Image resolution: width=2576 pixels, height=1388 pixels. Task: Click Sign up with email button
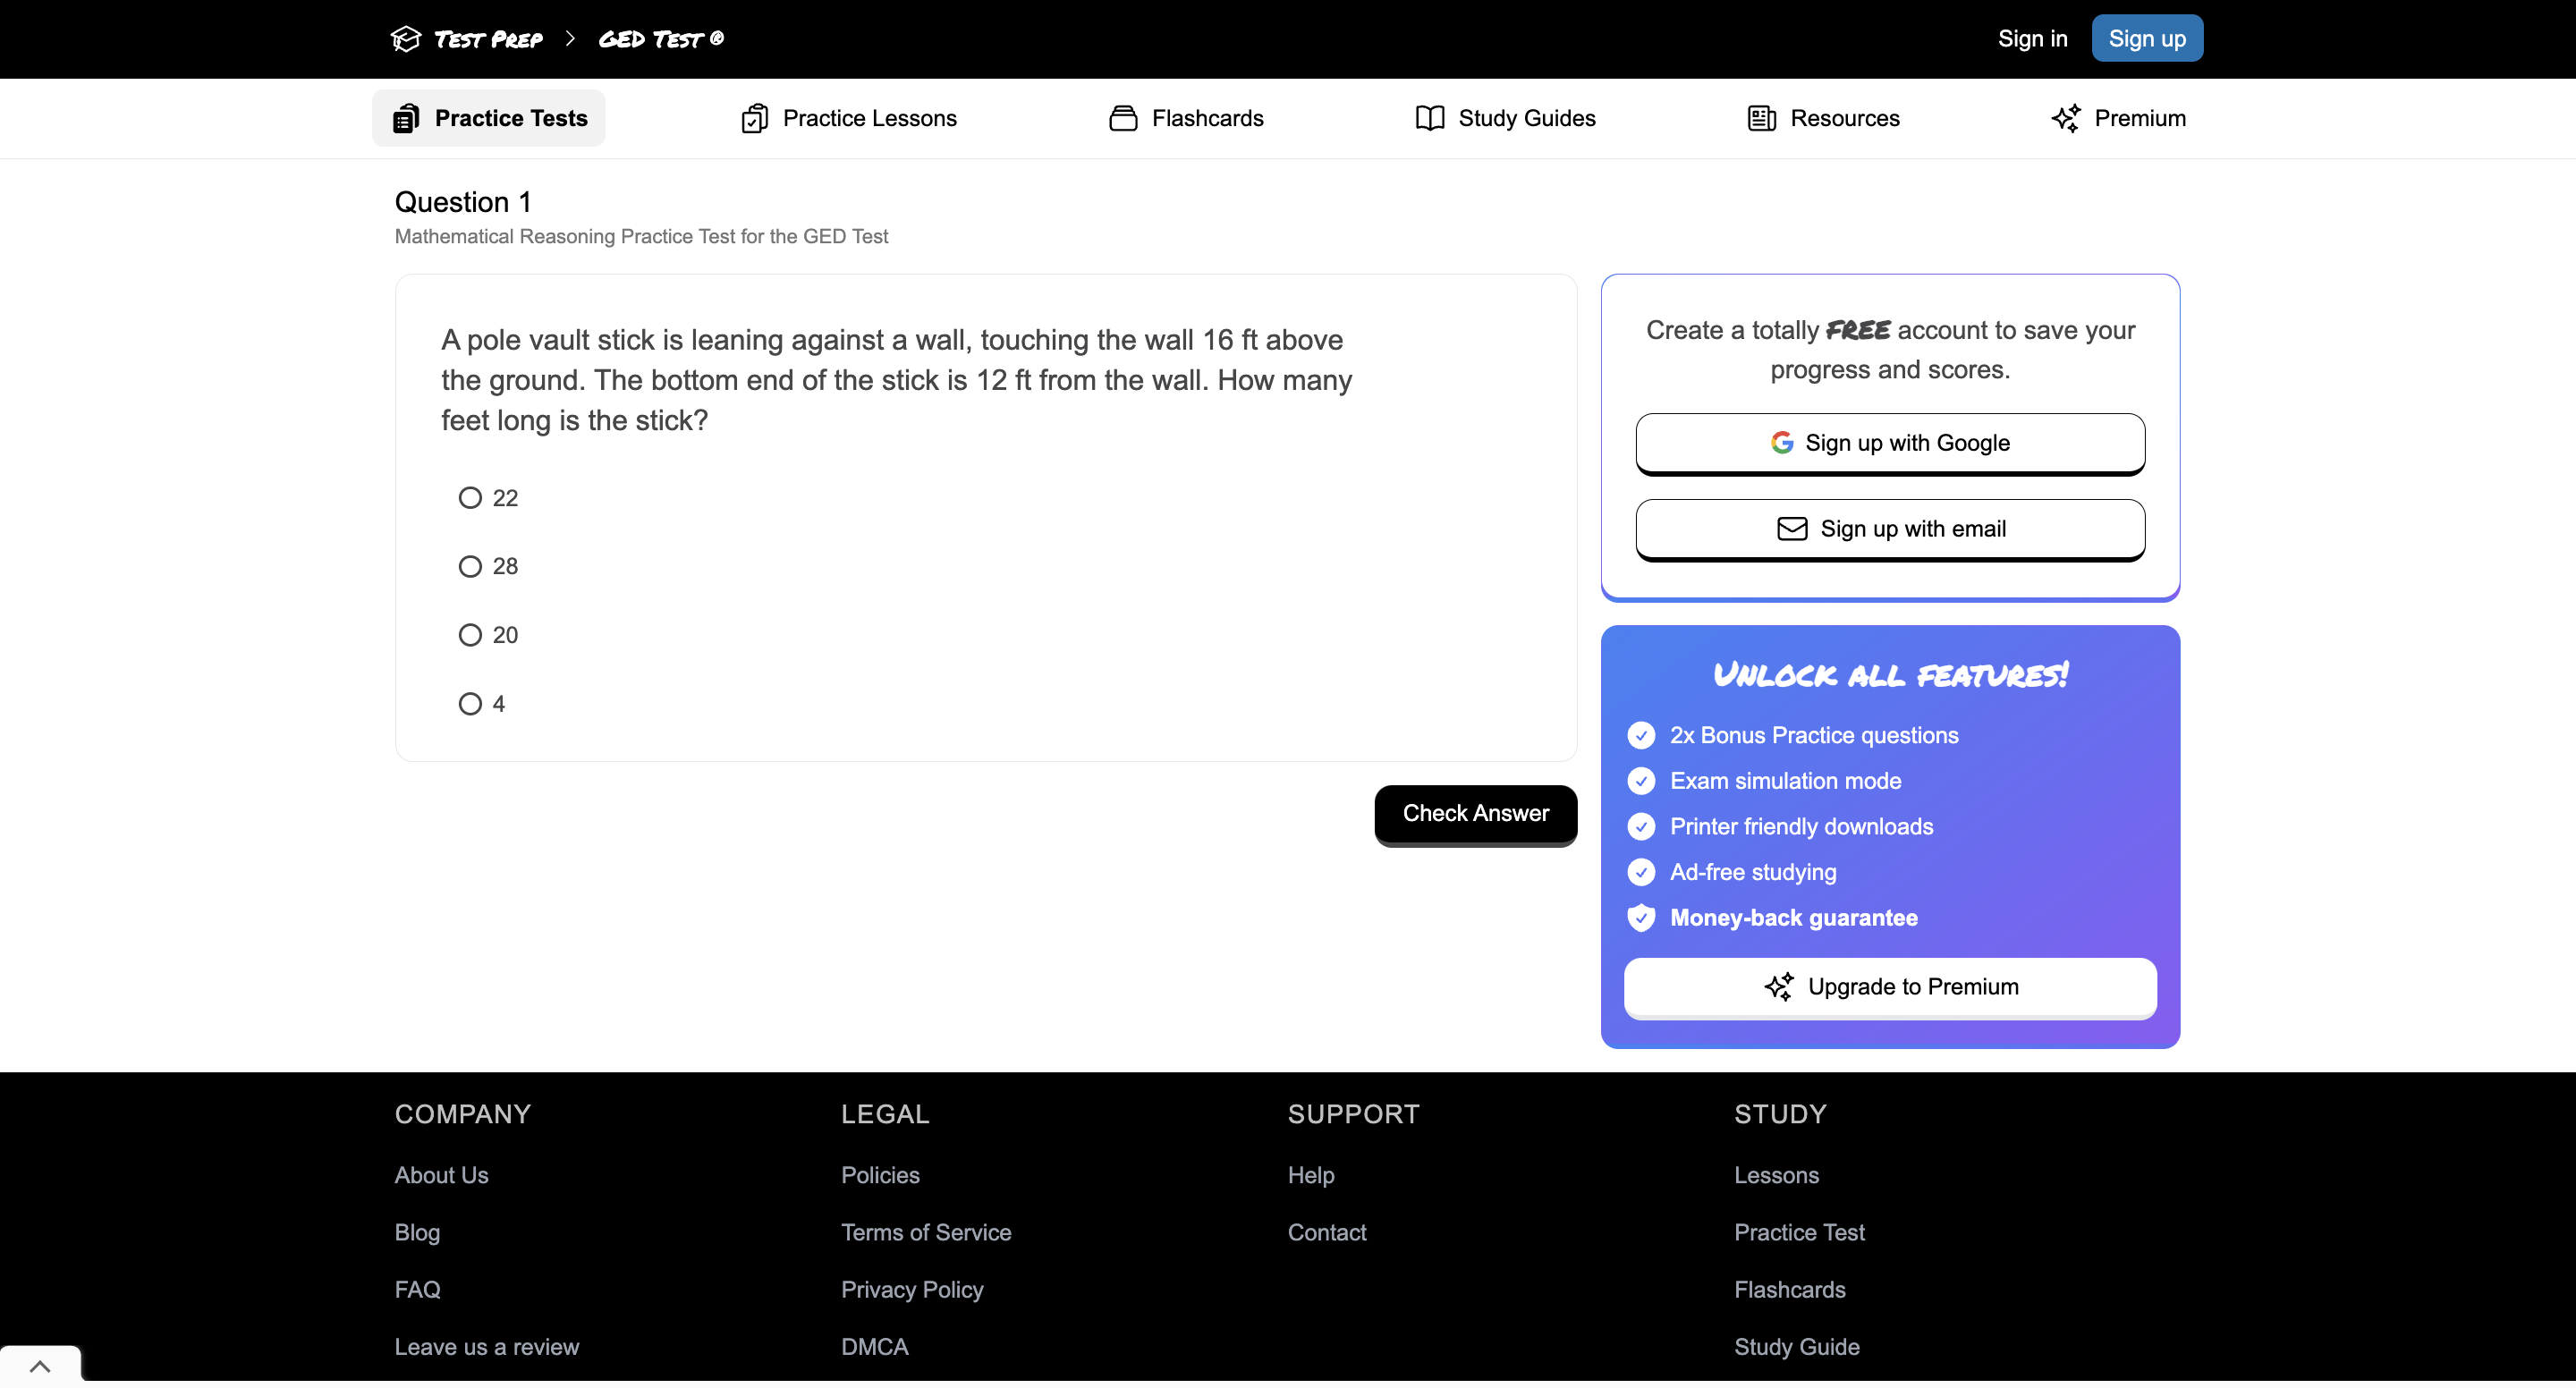point(1889,528)
